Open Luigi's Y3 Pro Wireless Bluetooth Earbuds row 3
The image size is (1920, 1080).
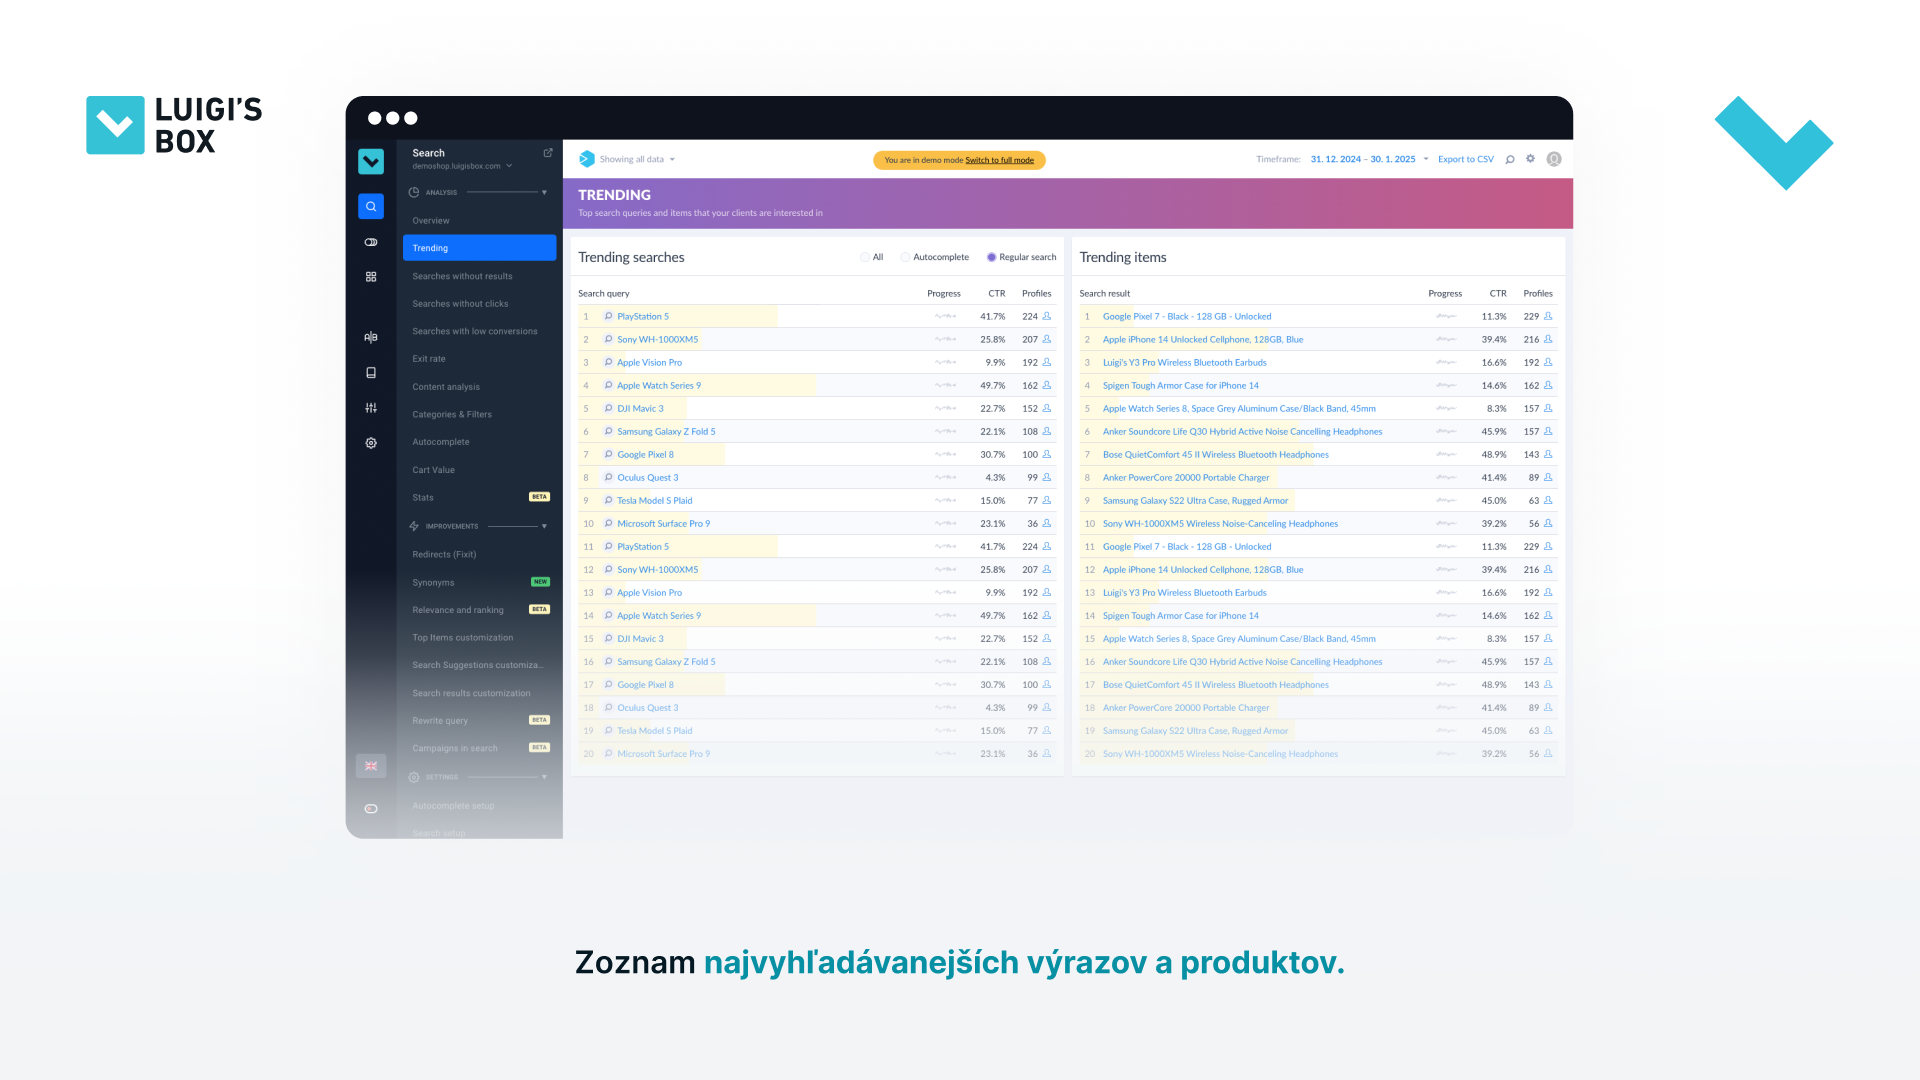(1184, 362)
